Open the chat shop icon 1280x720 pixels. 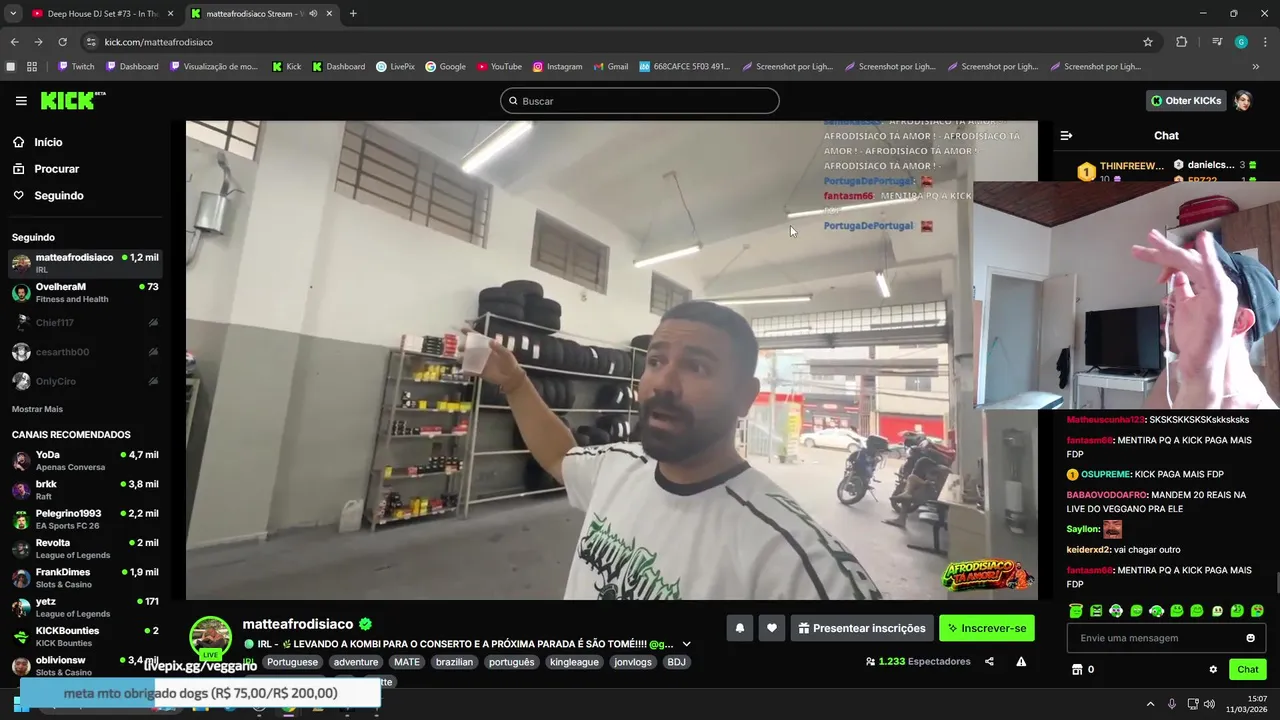(1077, 669)
